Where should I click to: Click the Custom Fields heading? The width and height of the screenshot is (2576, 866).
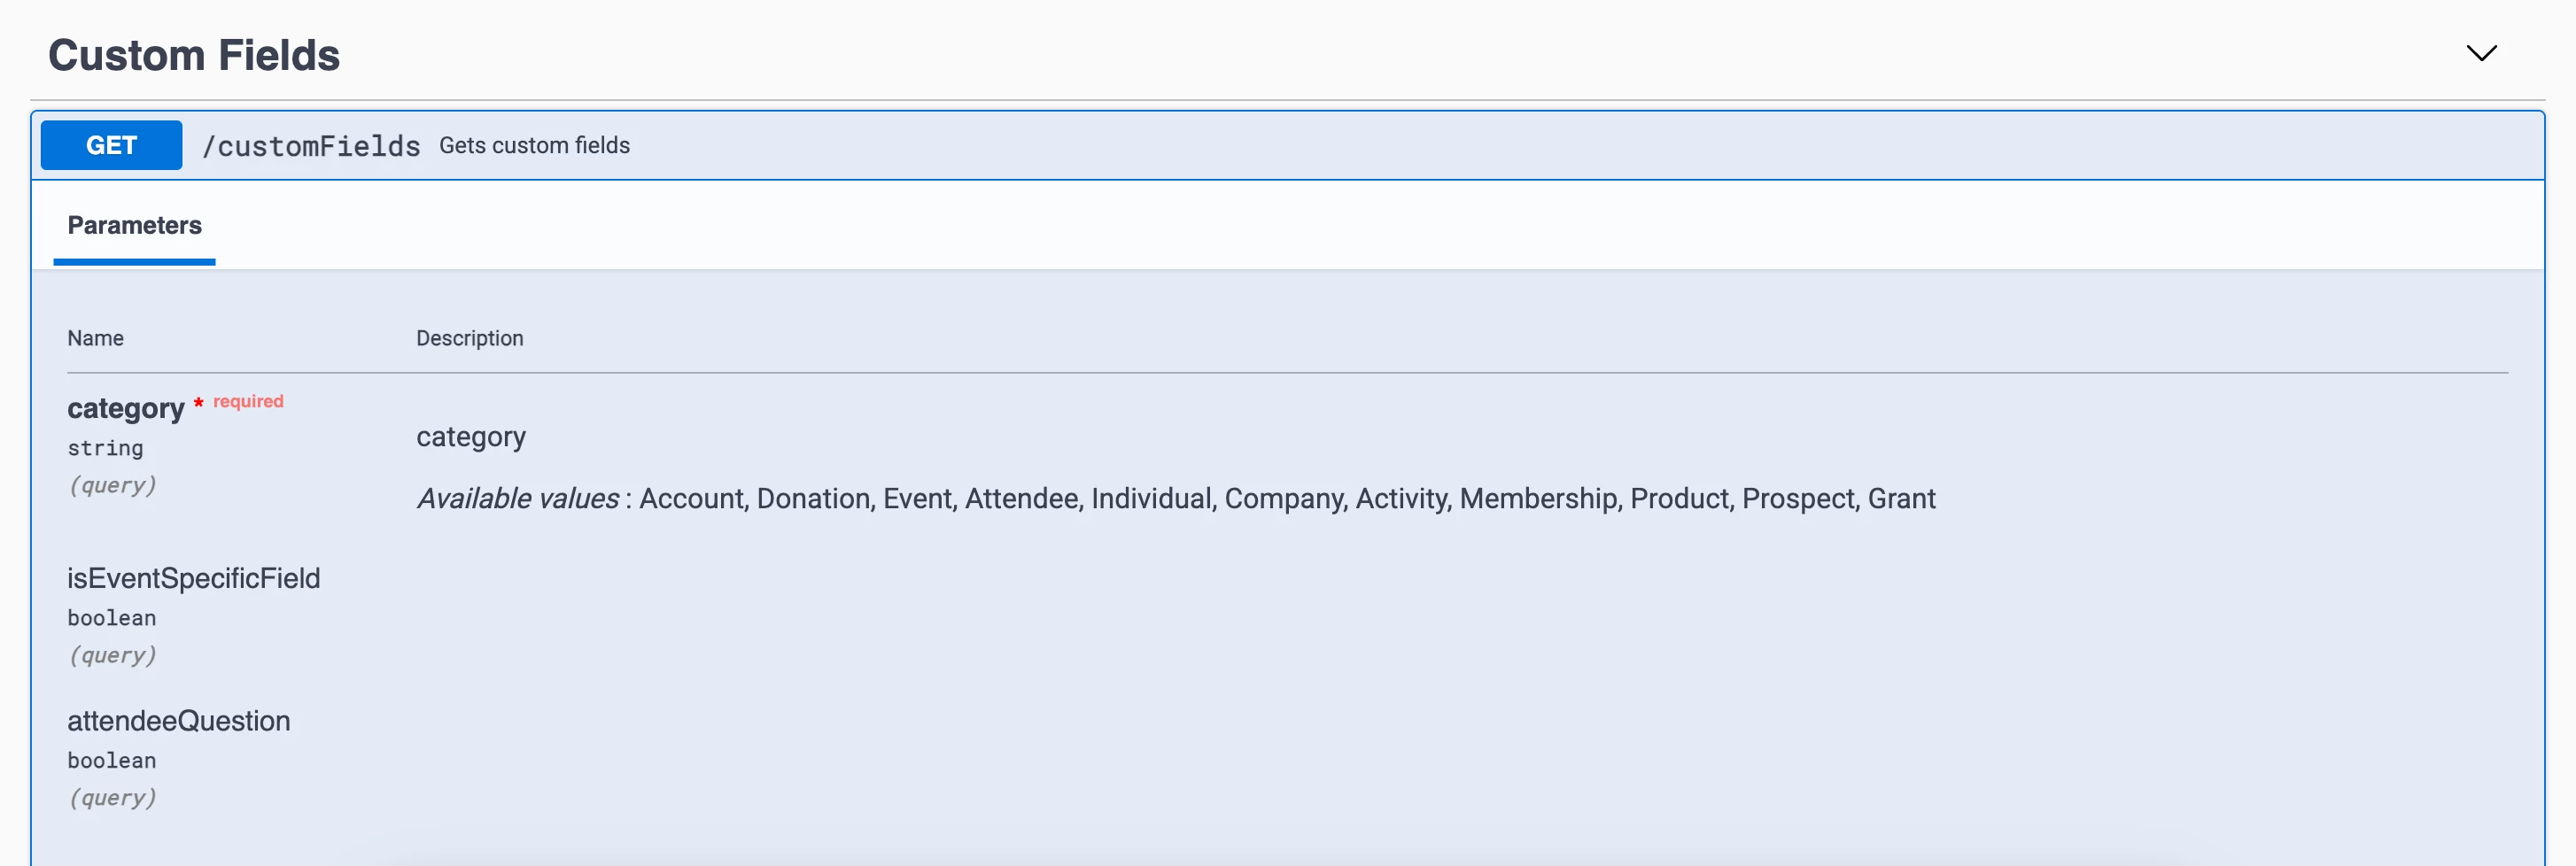coord(194,55)
